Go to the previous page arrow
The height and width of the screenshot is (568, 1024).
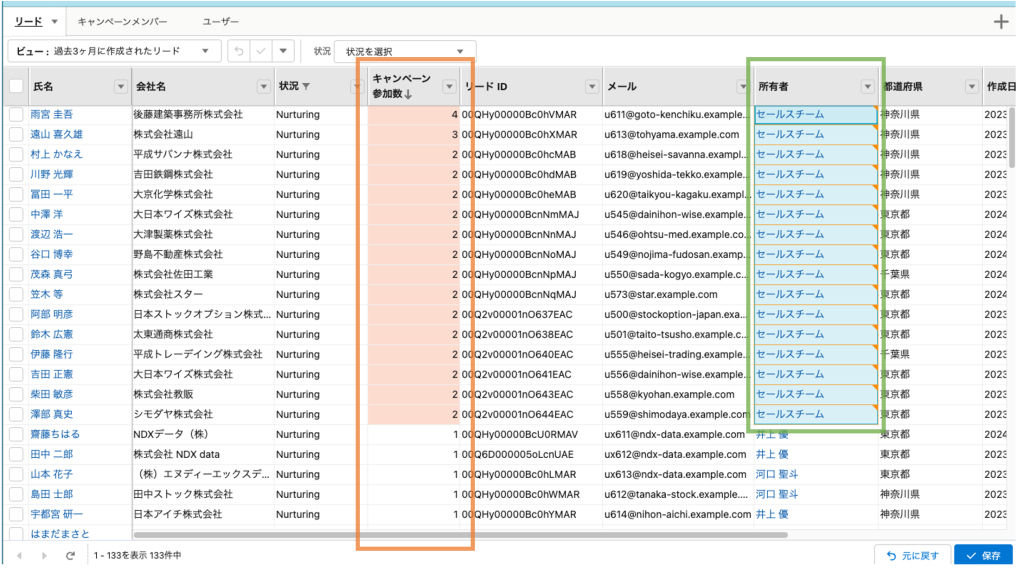(x=18, y=554)
